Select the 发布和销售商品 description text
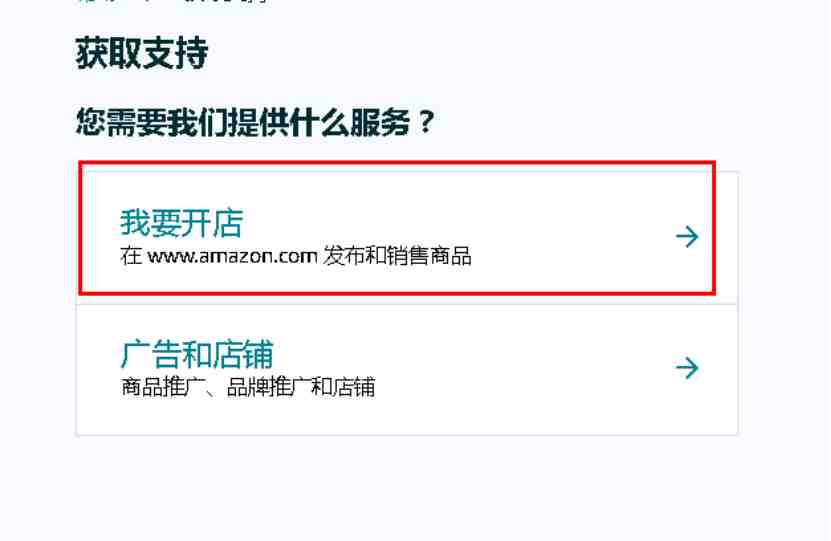 click(397, 256)
